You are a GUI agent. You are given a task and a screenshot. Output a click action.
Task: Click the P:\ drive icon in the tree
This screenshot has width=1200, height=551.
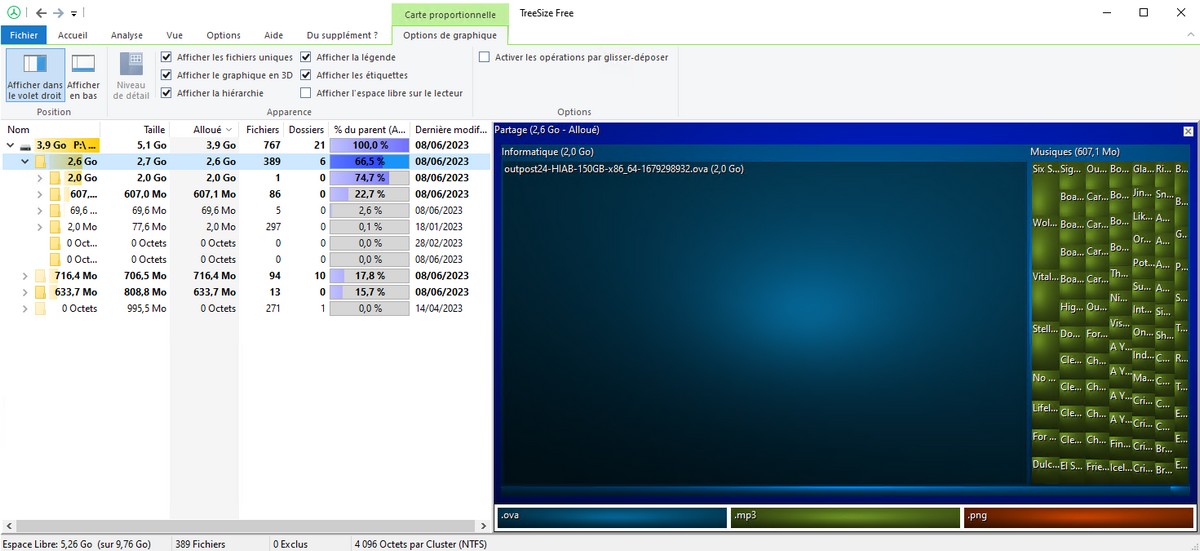(x=27, y=145)
